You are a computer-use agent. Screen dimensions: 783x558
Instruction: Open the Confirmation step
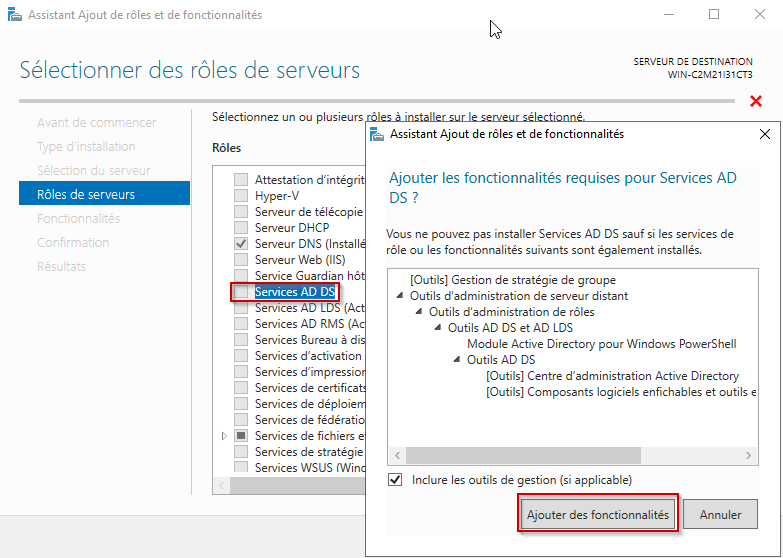tap(73, 242)
